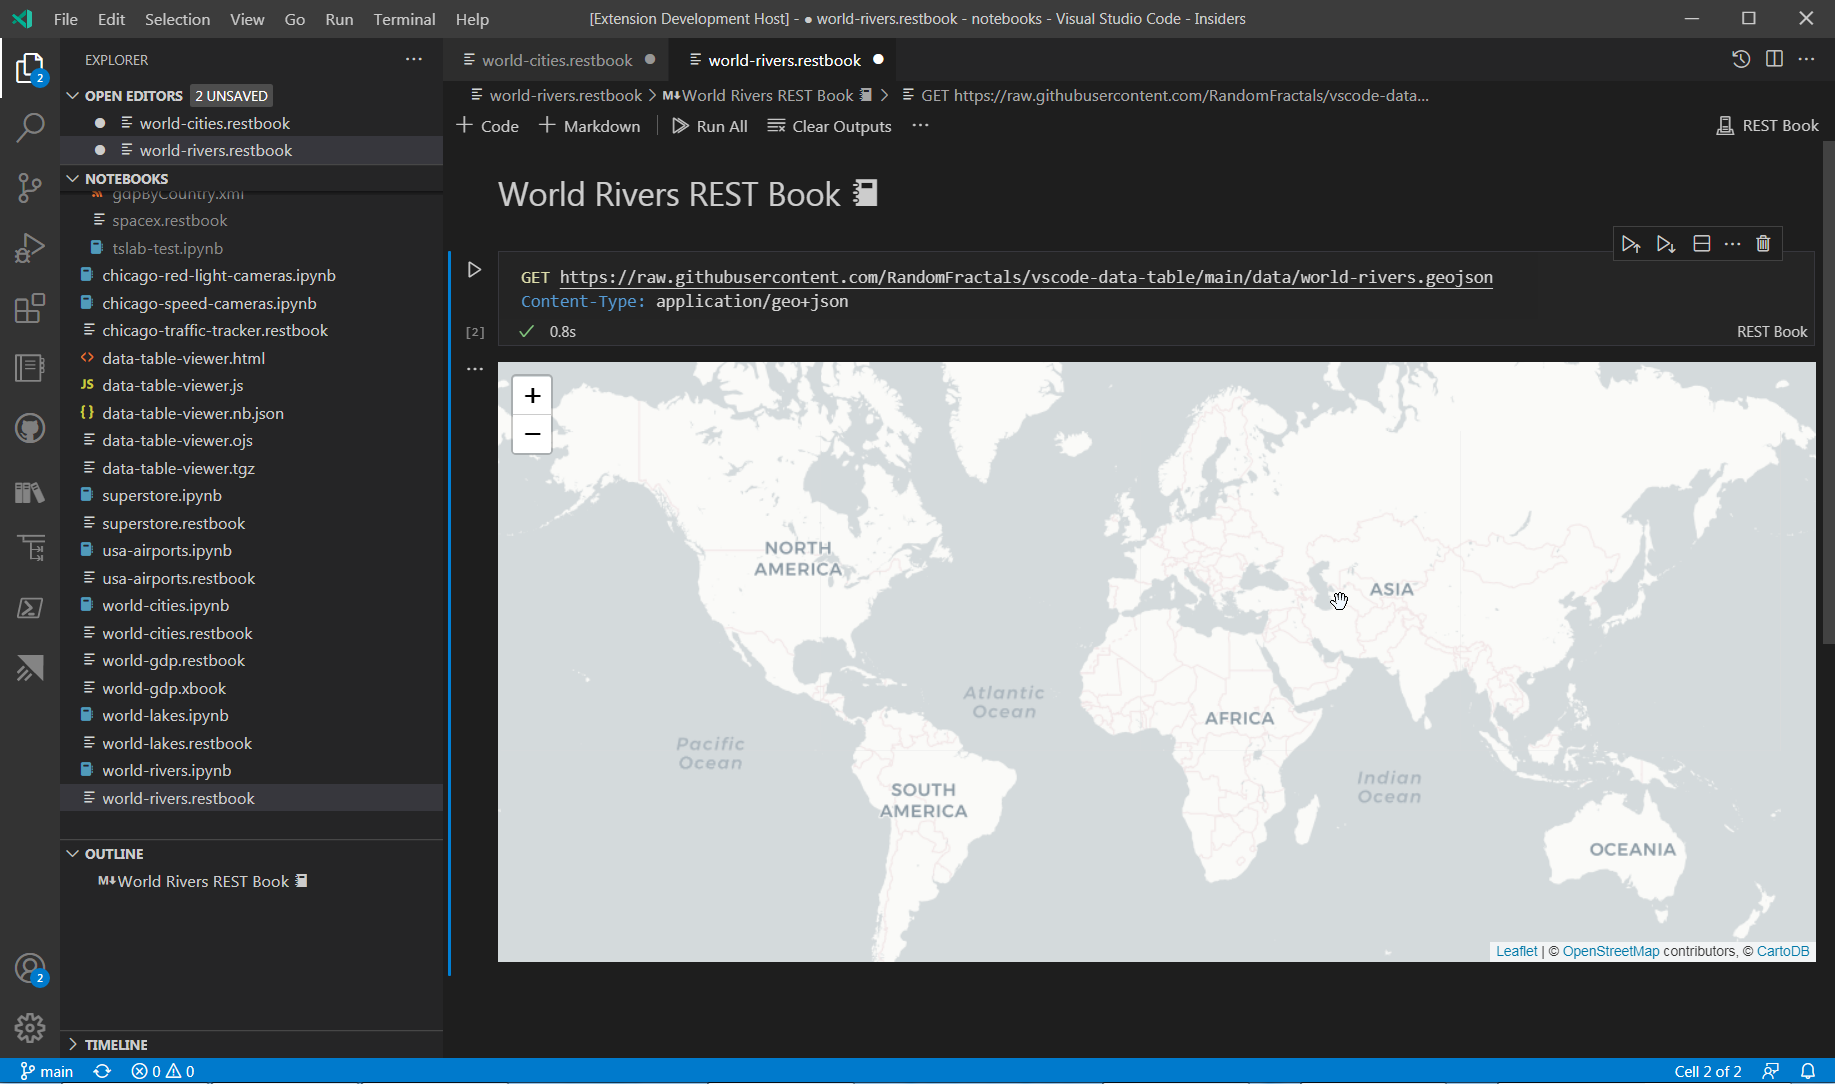Image resolution: width=1835 pixels, height=1084 pixels.
Task: Click Clear Outputs in the notebook toolbar
Action: click(x=829, y=126)
